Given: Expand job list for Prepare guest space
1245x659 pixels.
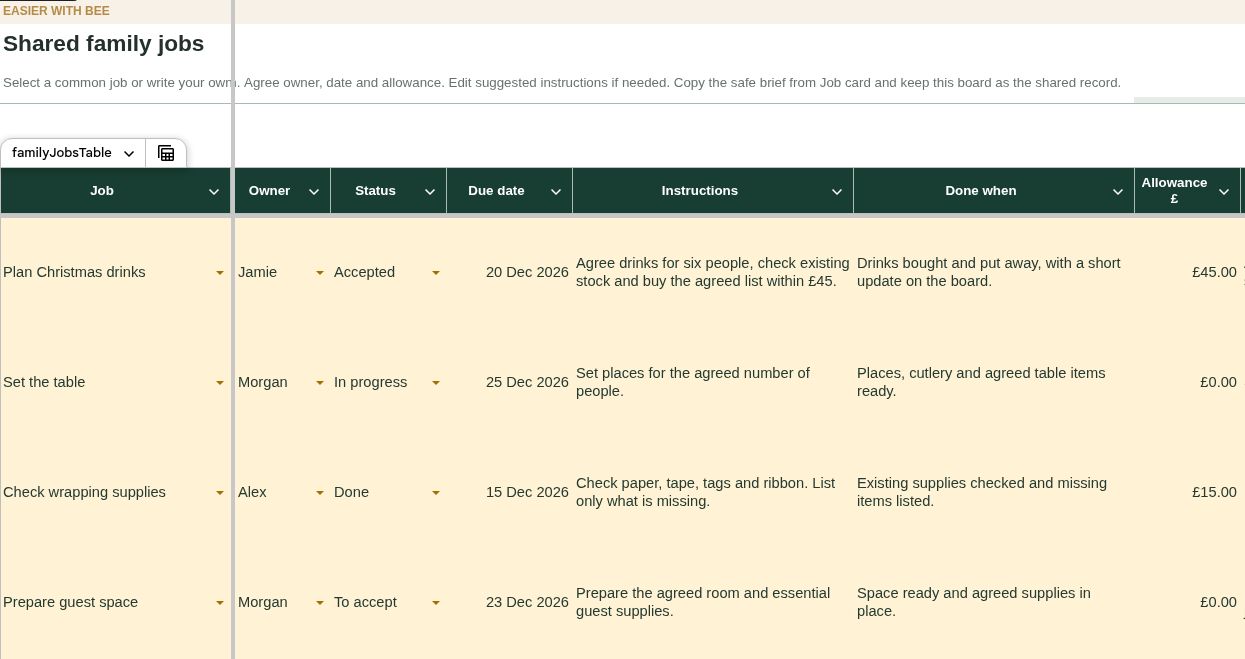Looking at the screenshot, I should pyautogui.click(x=220, y=603).
